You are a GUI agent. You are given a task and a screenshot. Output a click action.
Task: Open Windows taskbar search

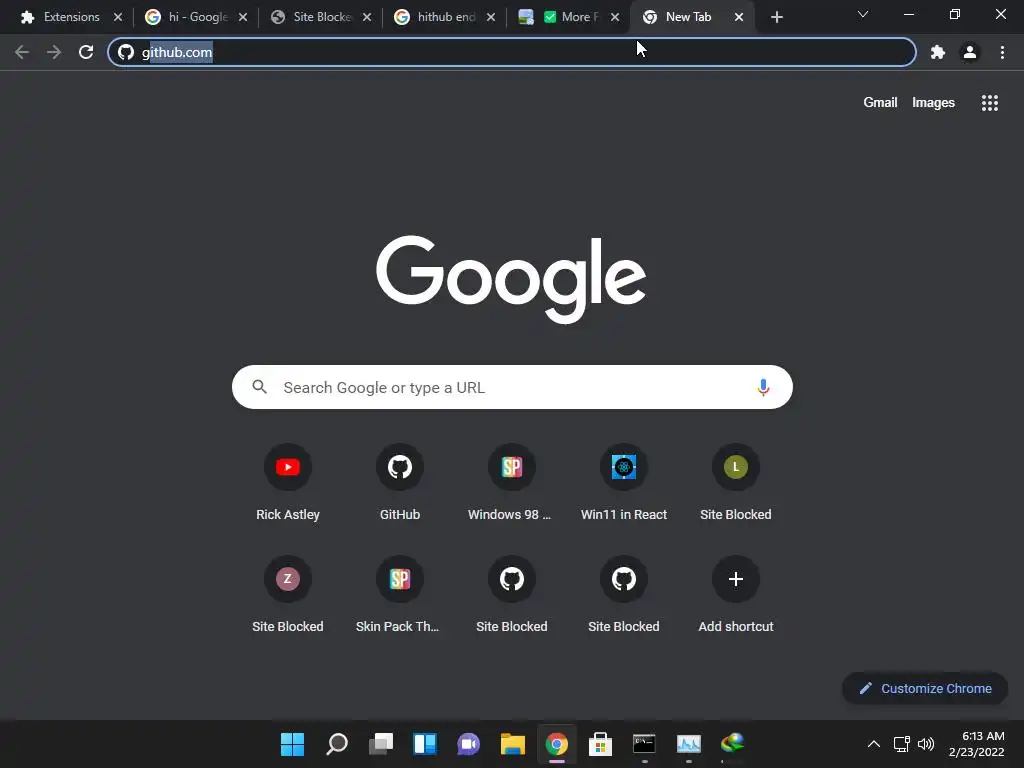point(337,744)
